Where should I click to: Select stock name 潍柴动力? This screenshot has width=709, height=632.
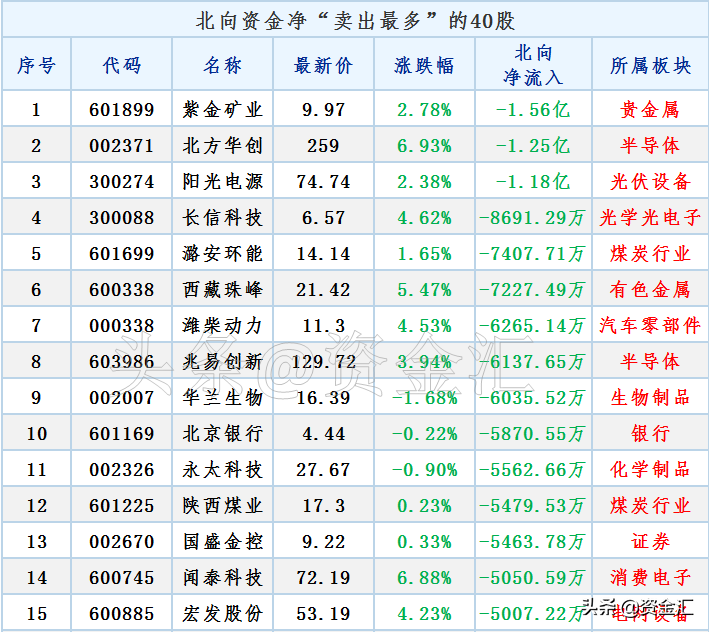(222, 326)
